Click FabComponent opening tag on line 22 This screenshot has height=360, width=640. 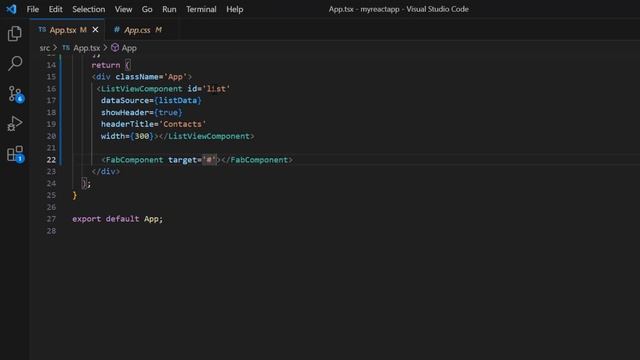click(x=132, y=160)
